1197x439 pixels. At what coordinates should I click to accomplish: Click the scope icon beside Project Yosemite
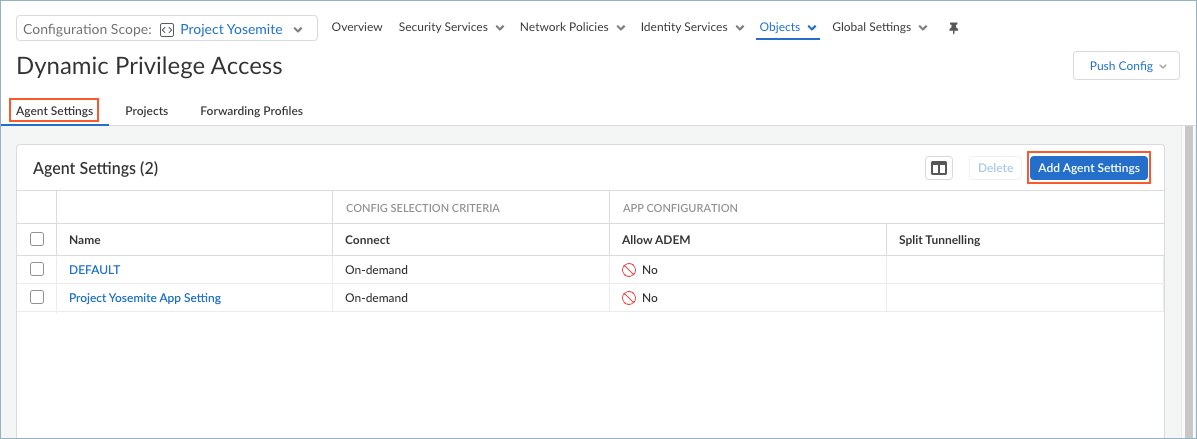[167, 29]
